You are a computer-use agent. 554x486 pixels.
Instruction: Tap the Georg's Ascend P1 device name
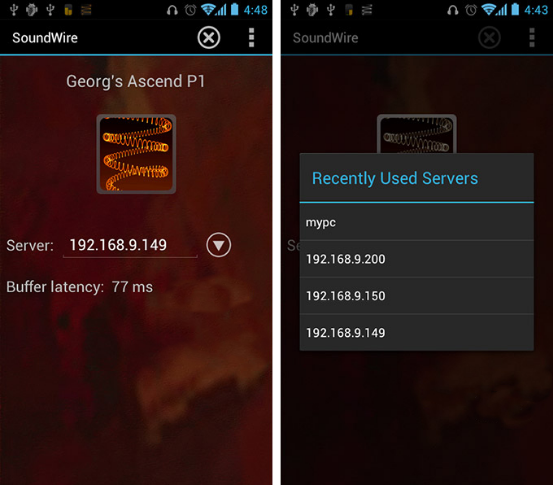136,81
